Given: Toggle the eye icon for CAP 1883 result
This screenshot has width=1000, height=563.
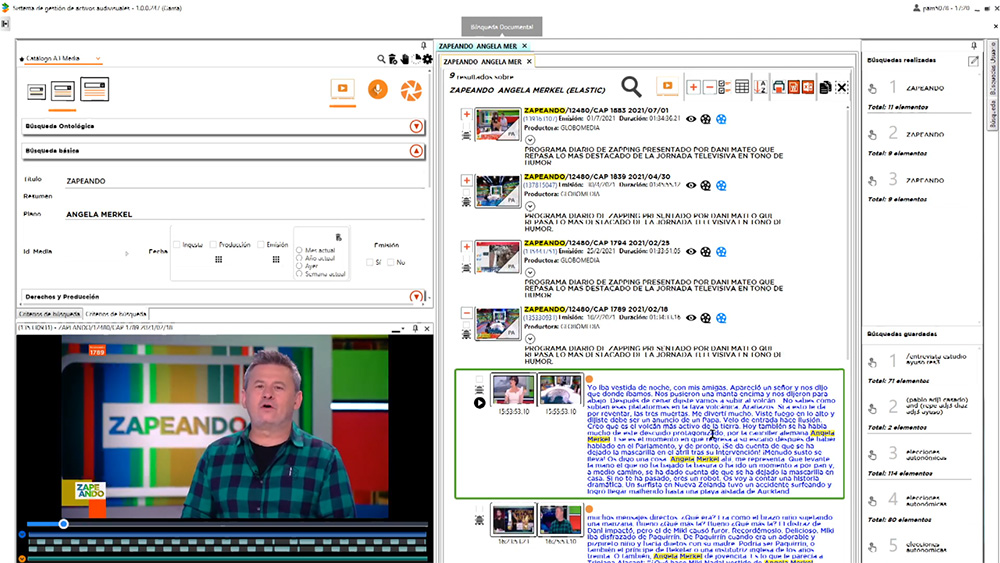Looking at the screenshot, I should (x=691, y=119).
